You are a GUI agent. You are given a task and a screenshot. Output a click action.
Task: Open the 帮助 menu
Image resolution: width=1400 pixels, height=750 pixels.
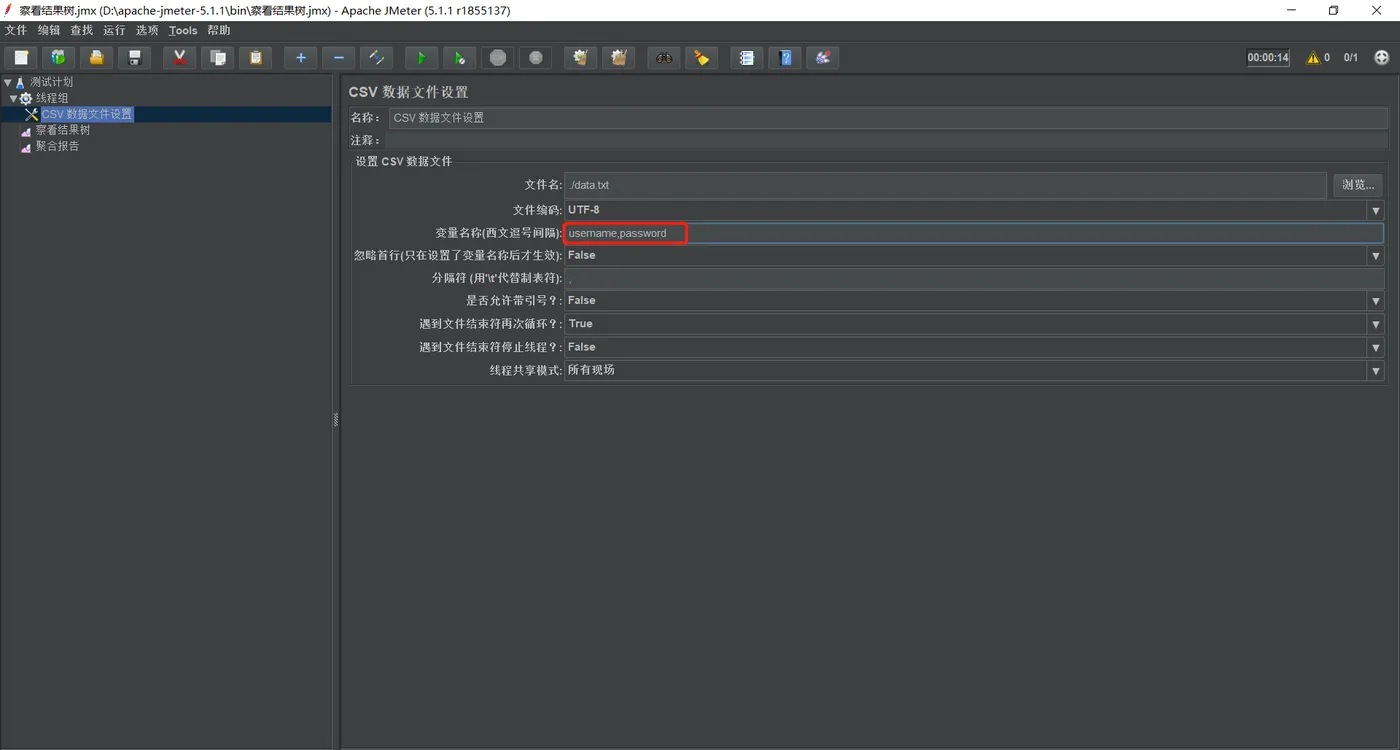[x=219, y=30]
